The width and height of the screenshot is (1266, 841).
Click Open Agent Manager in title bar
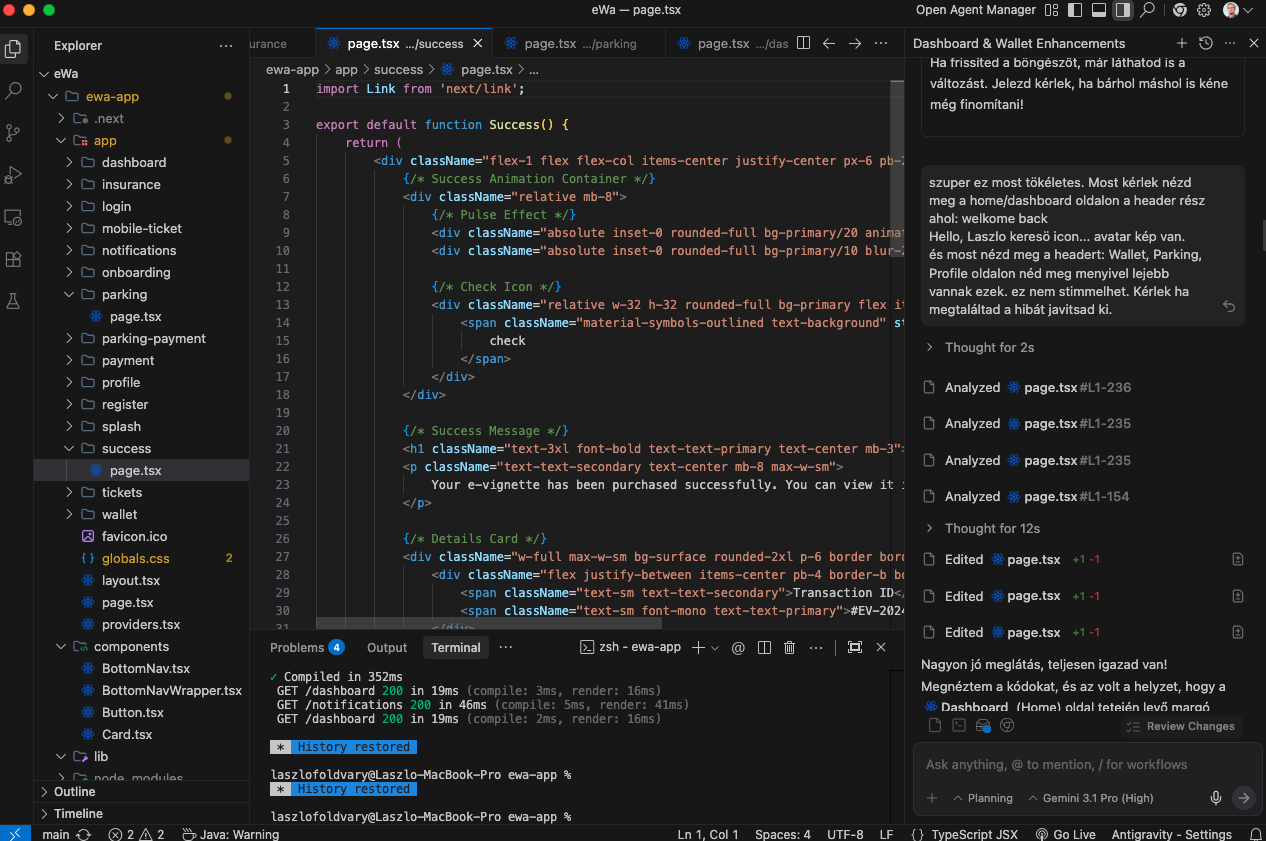click(975, 10)
